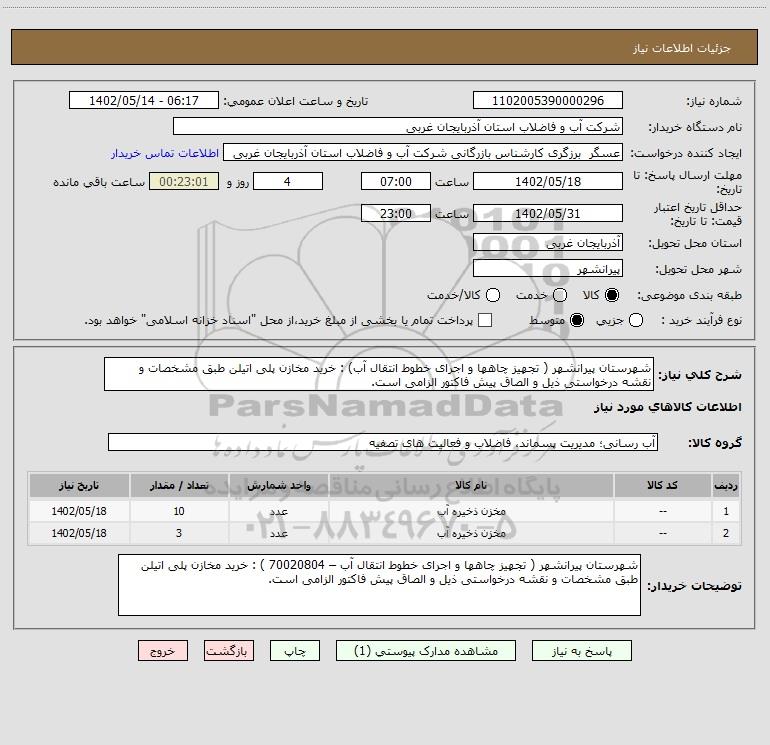Select the کالا/خدمت radio button
This screenshot has height=745, width=770.
tap(493, 295)
